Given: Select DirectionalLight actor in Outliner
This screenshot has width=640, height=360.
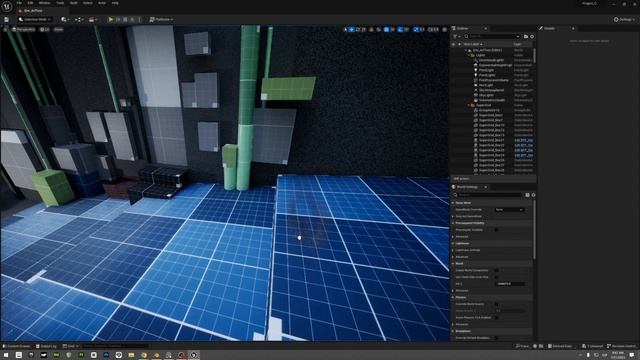Looking at the screenshot, I should [x=491, y=60].
